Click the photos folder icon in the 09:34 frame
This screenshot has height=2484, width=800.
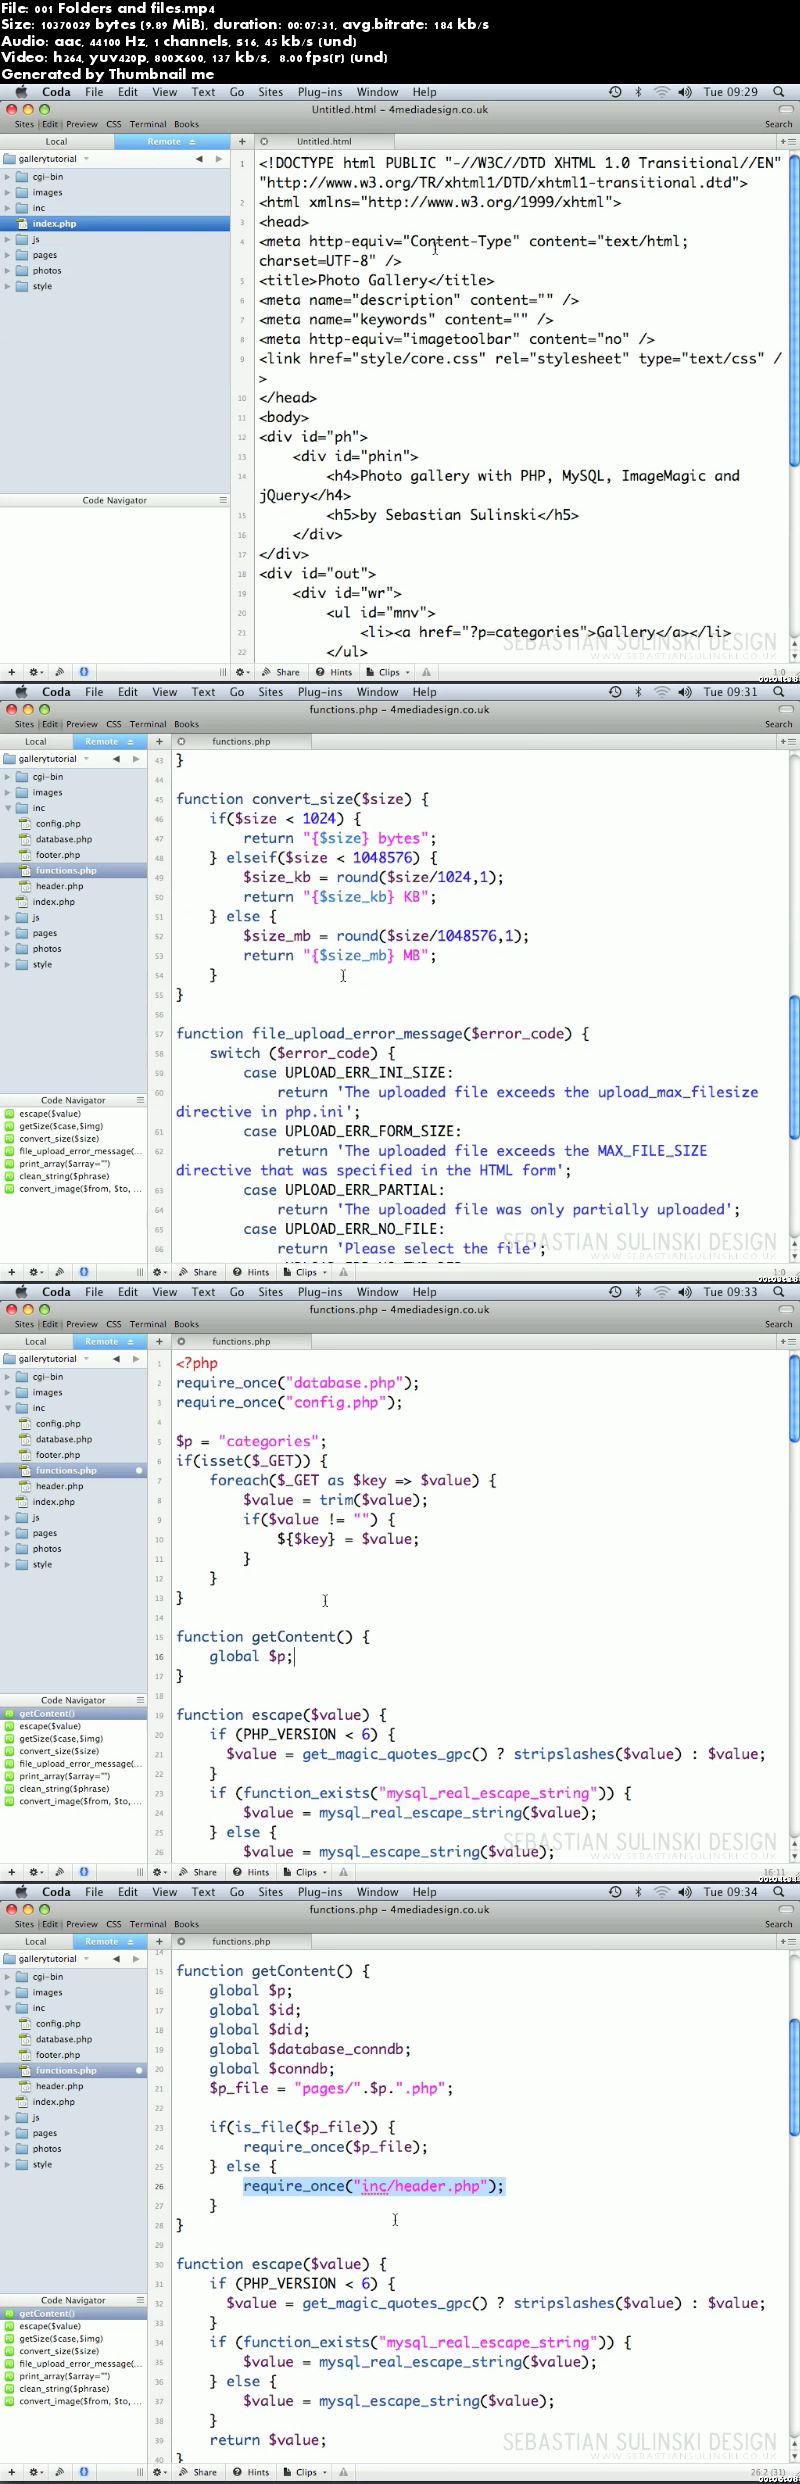pyautogui.click(x=22, y=2148)
